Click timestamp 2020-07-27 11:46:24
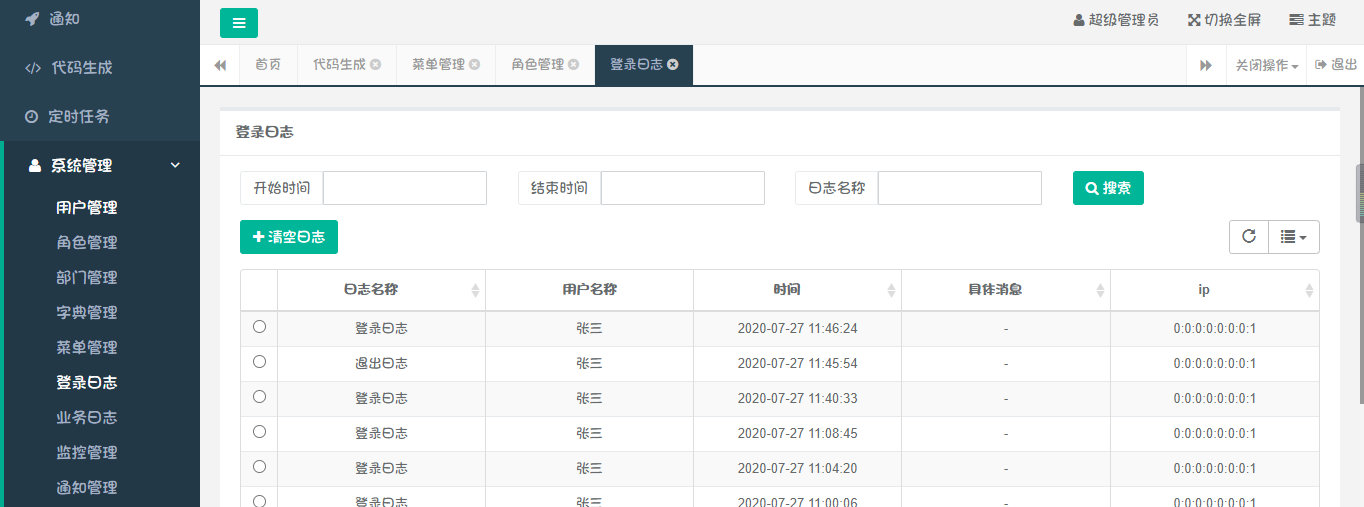 click(x=797, y=328)
